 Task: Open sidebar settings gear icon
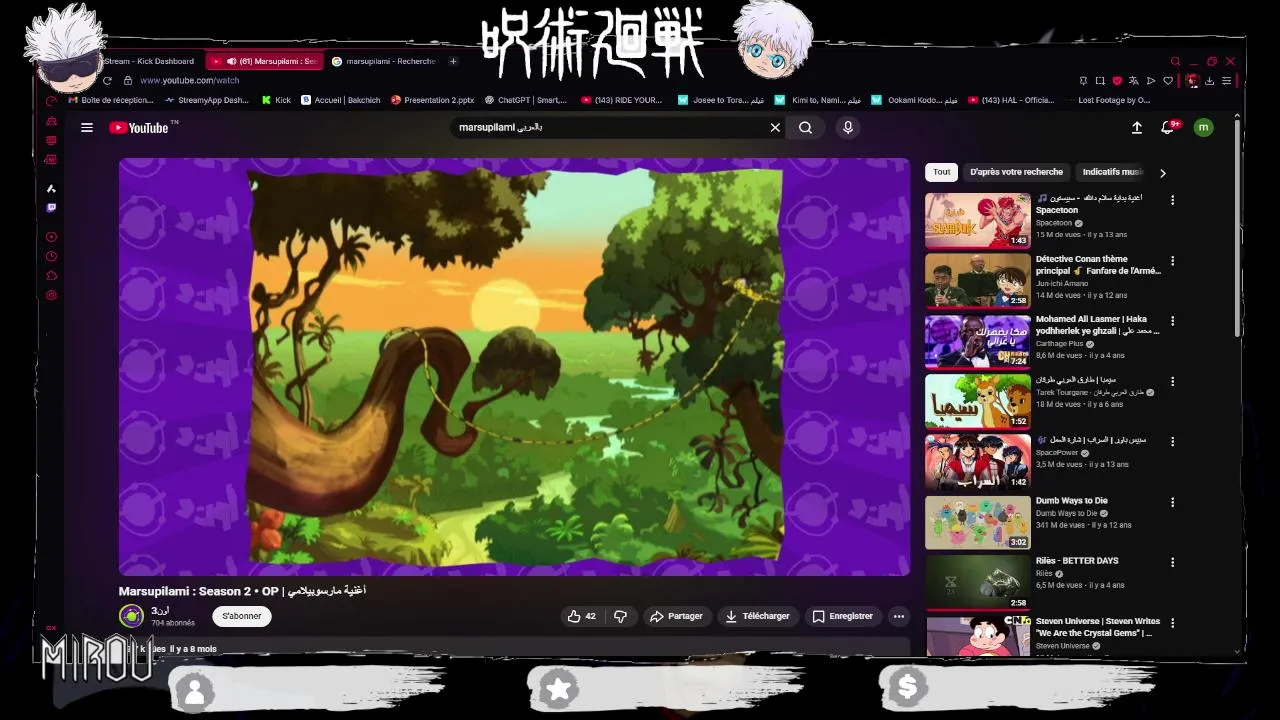pyautogui.click(x=51, y=295)
